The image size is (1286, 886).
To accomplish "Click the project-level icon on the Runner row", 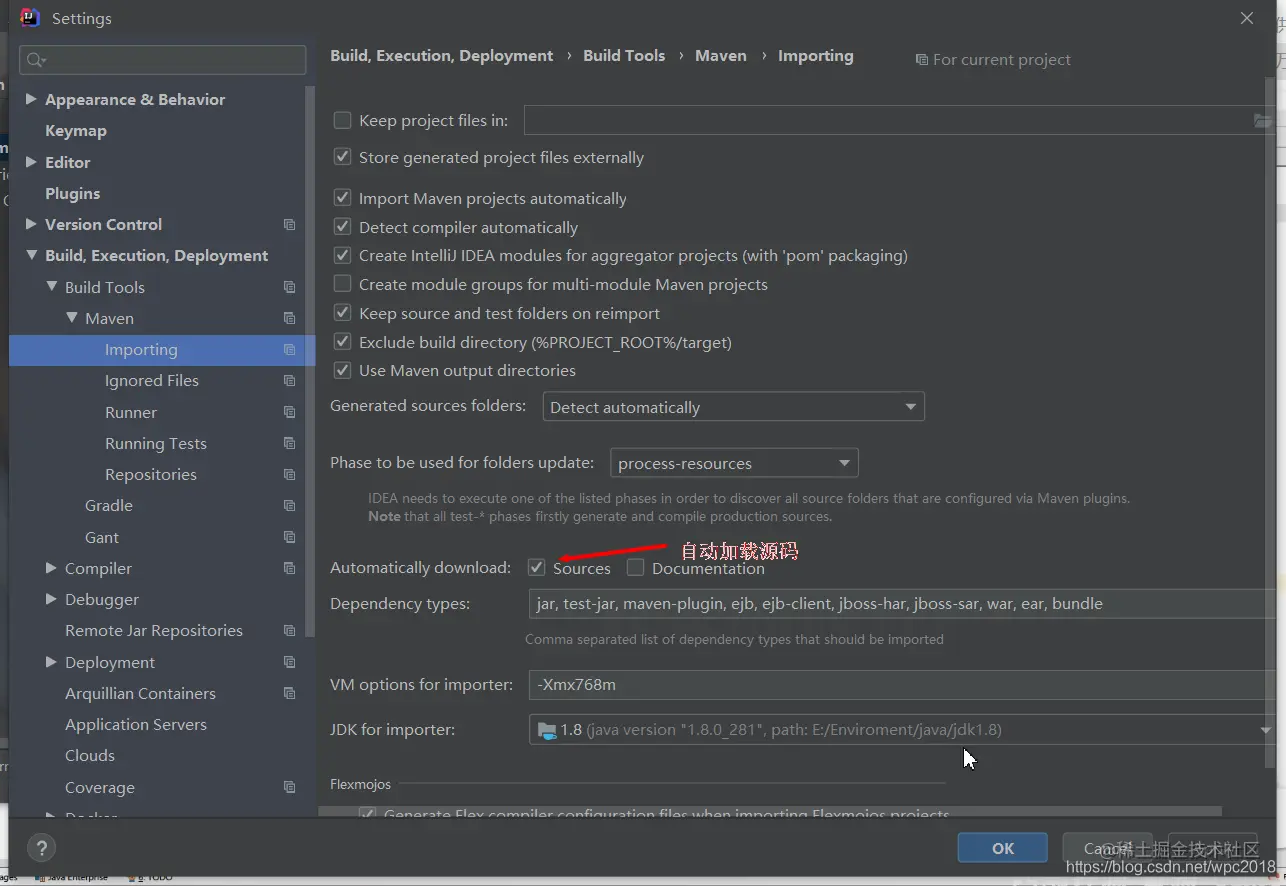I will click(289, 412).
